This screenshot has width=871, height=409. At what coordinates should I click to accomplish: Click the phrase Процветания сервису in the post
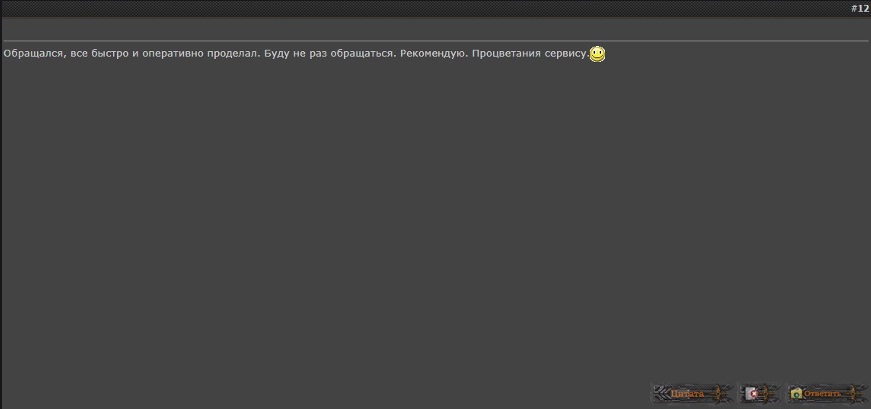[x=530, y=54]
